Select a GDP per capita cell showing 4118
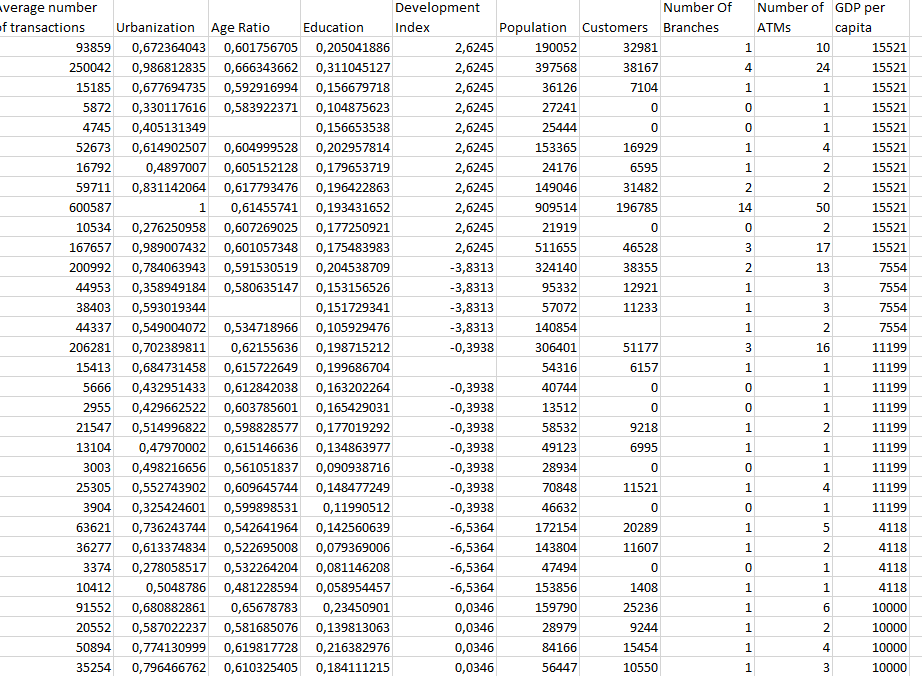The image size is (922, 676). pos(890,528)
